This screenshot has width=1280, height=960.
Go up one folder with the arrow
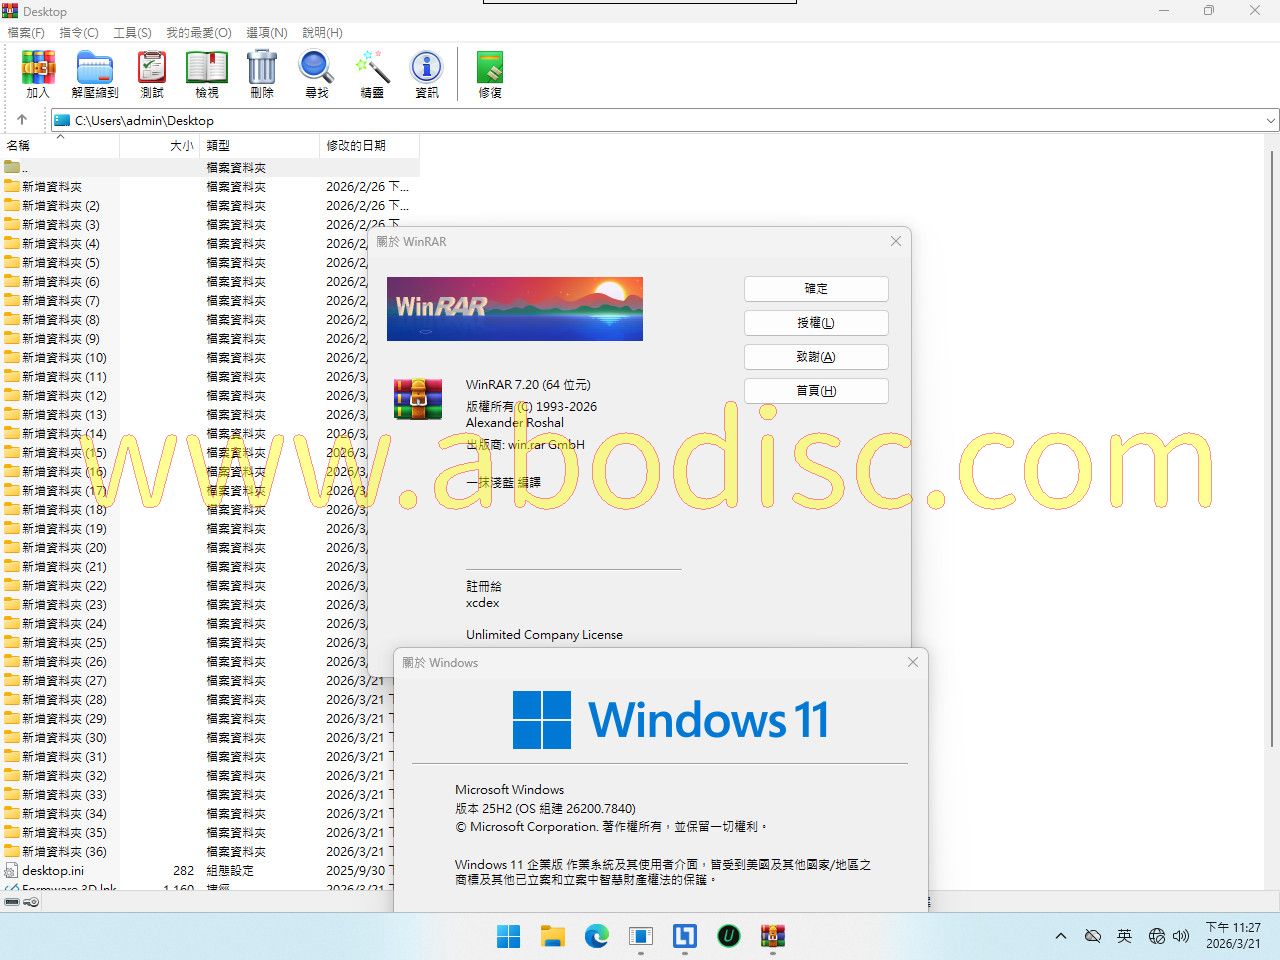click(x=22, y=120)
